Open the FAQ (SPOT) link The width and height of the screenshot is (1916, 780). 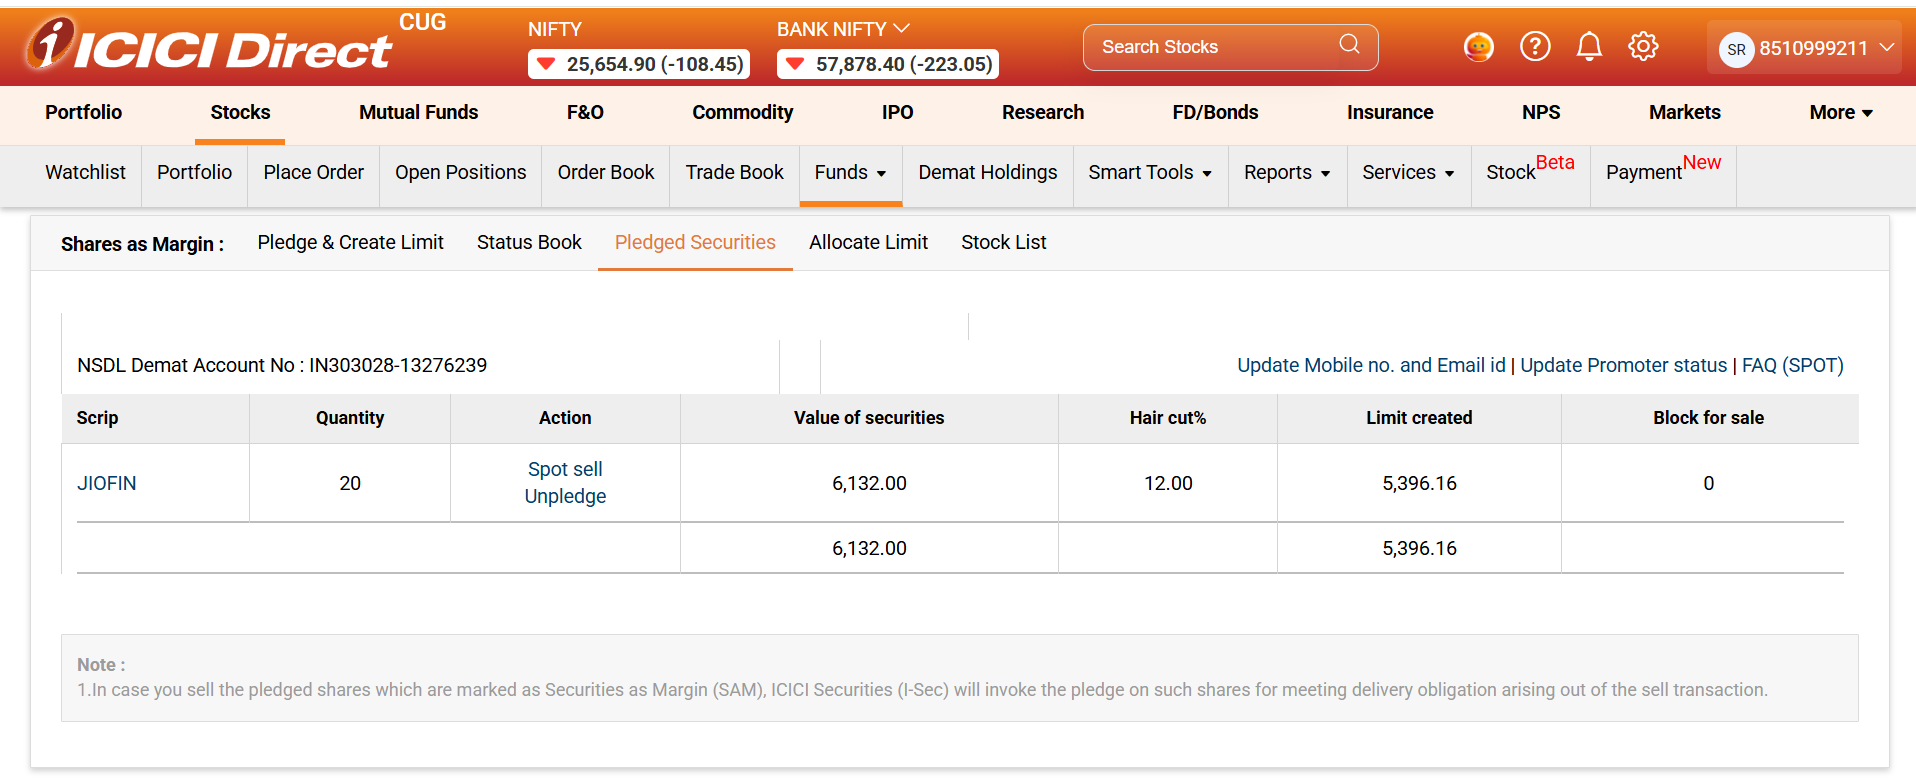click(x=1792, y=366)
